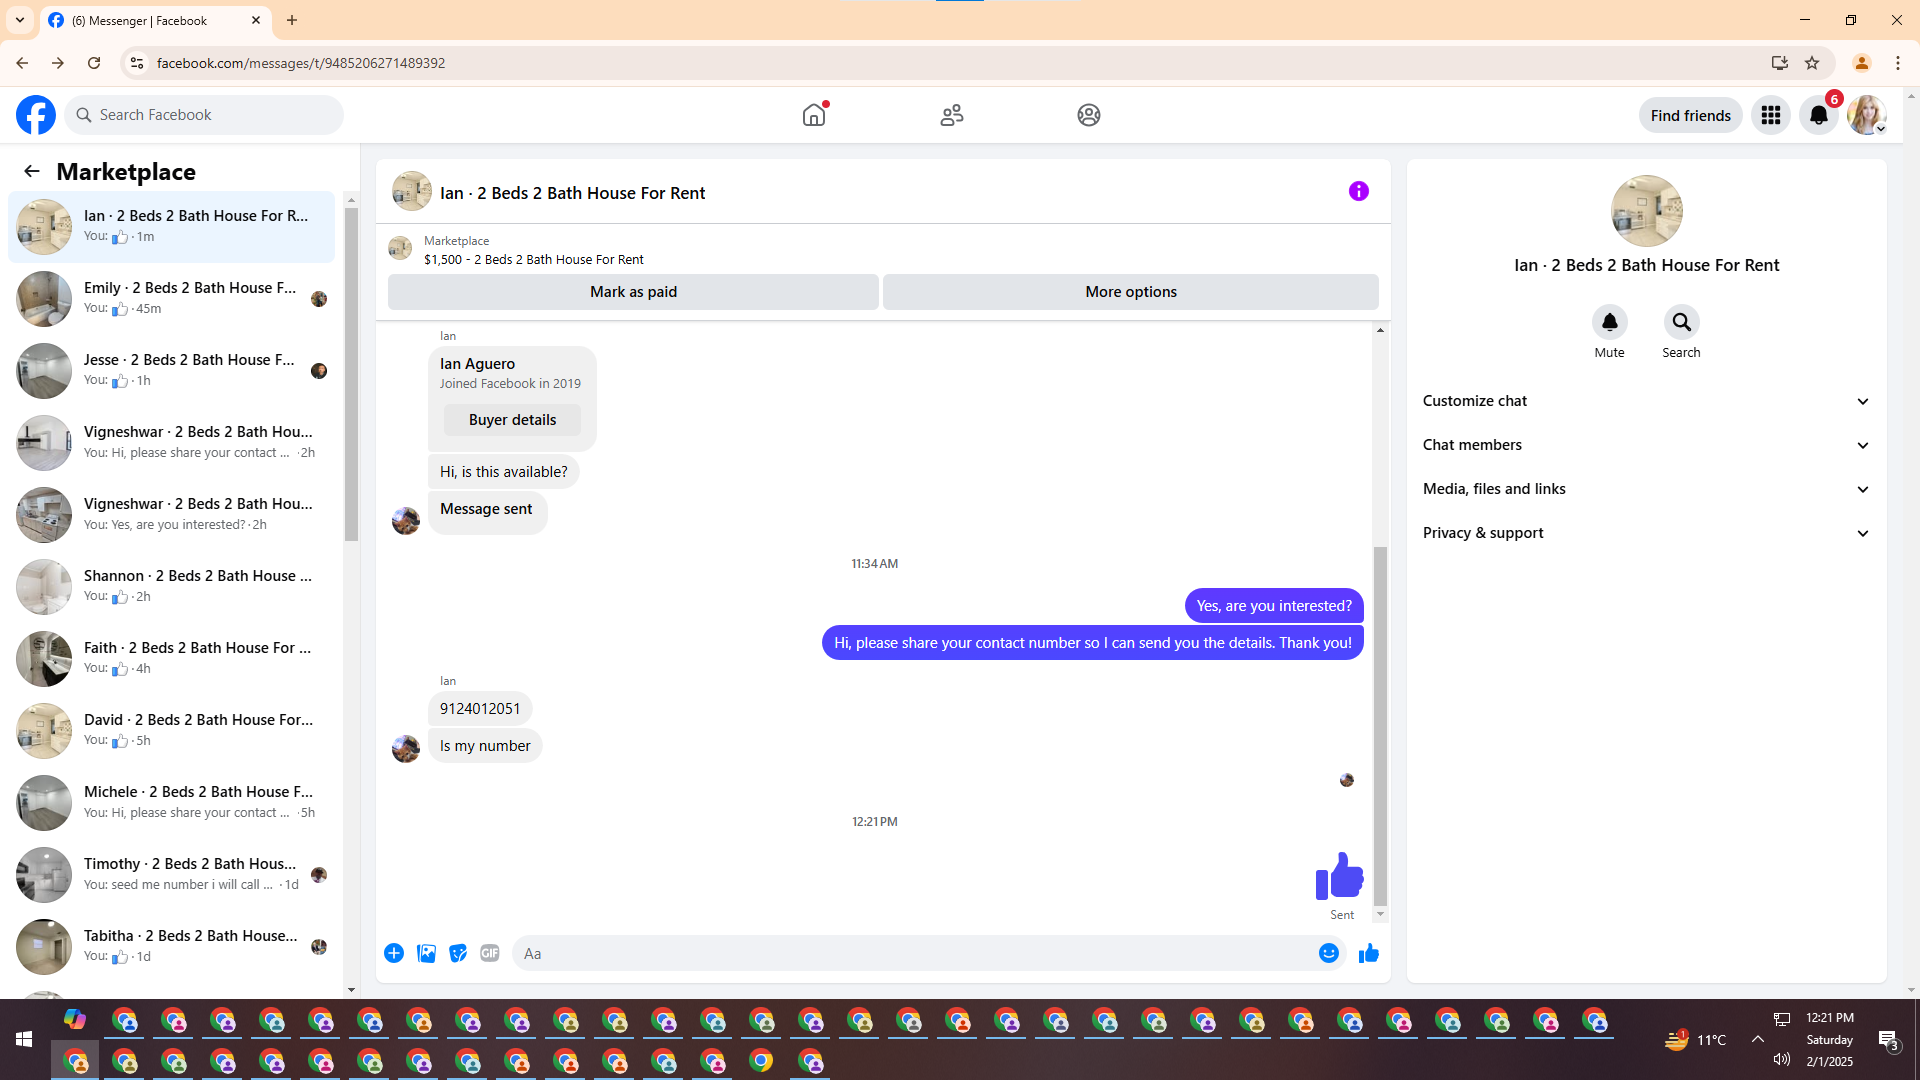
Task: Send a thumbs-up like
Action: (1368, 953)
